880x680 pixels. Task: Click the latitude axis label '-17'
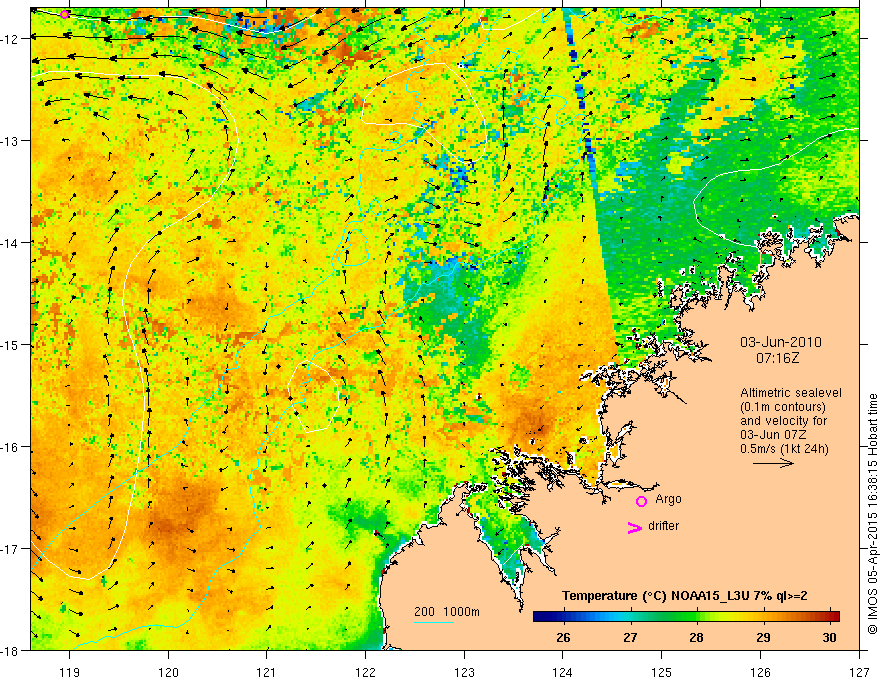(11, 548)
